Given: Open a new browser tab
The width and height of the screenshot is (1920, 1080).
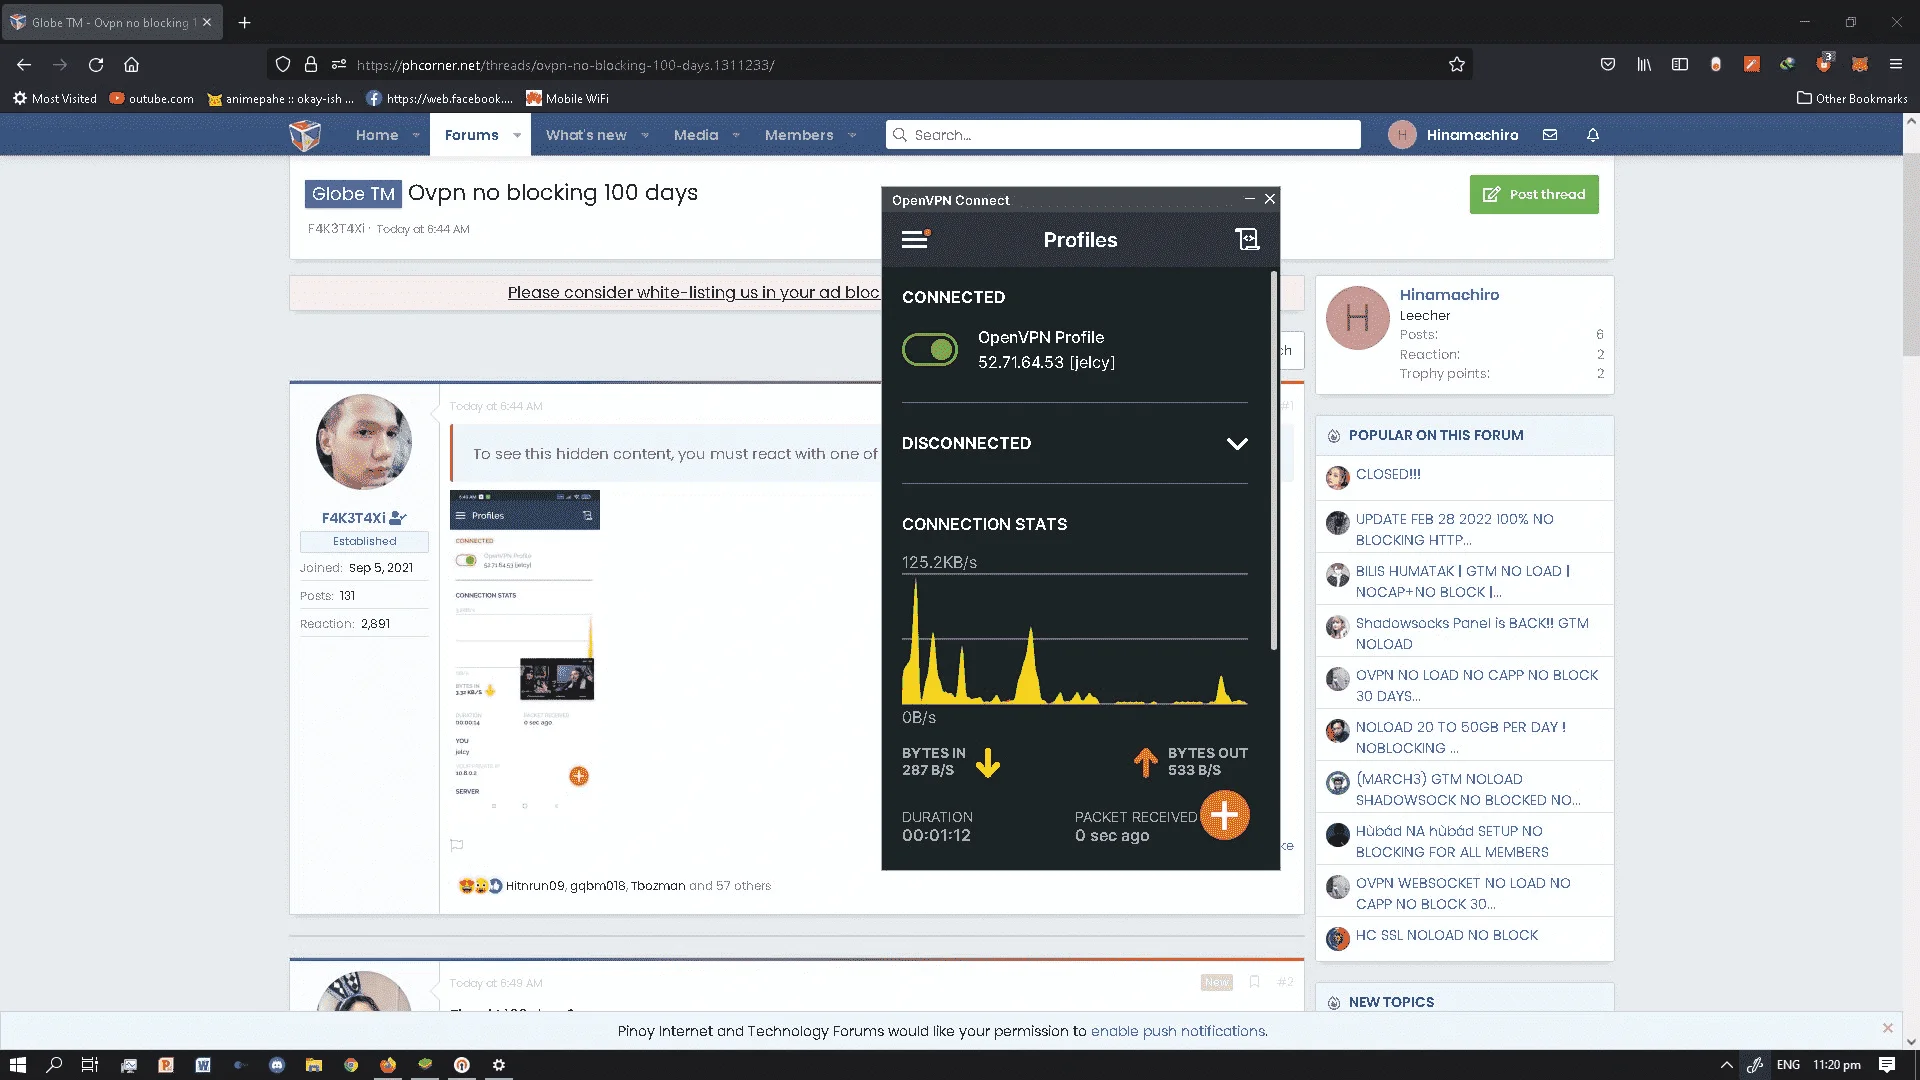Looking at the screenshot, I should (245, 22).
